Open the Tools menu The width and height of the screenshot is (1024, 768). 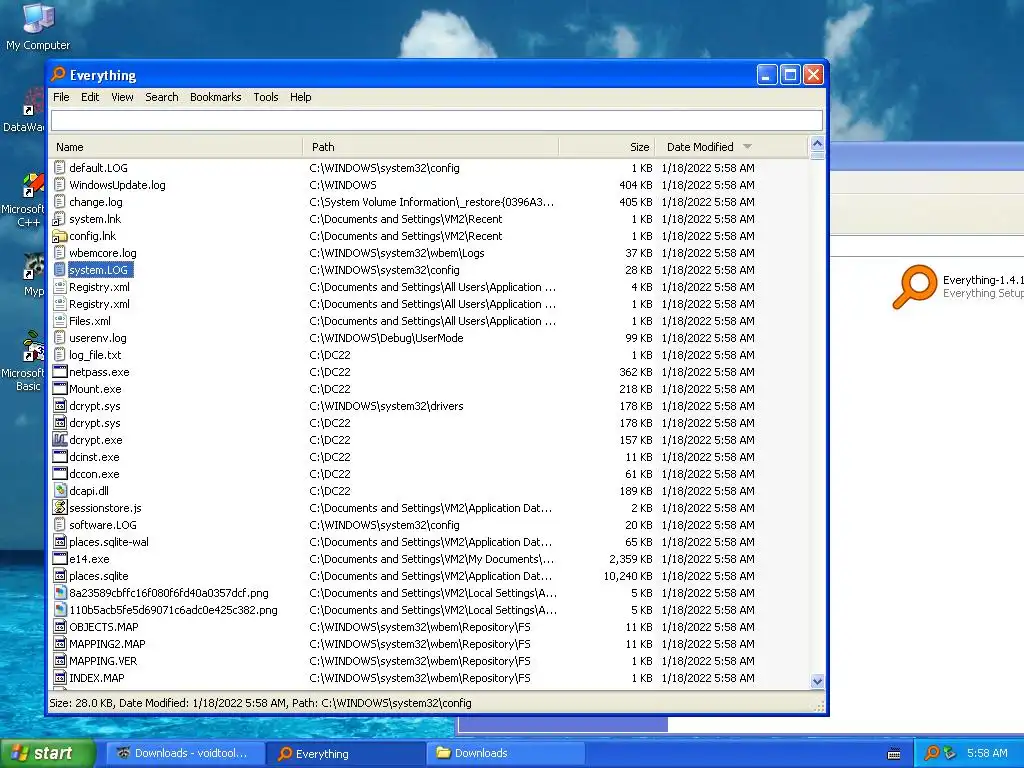[266, 97]
